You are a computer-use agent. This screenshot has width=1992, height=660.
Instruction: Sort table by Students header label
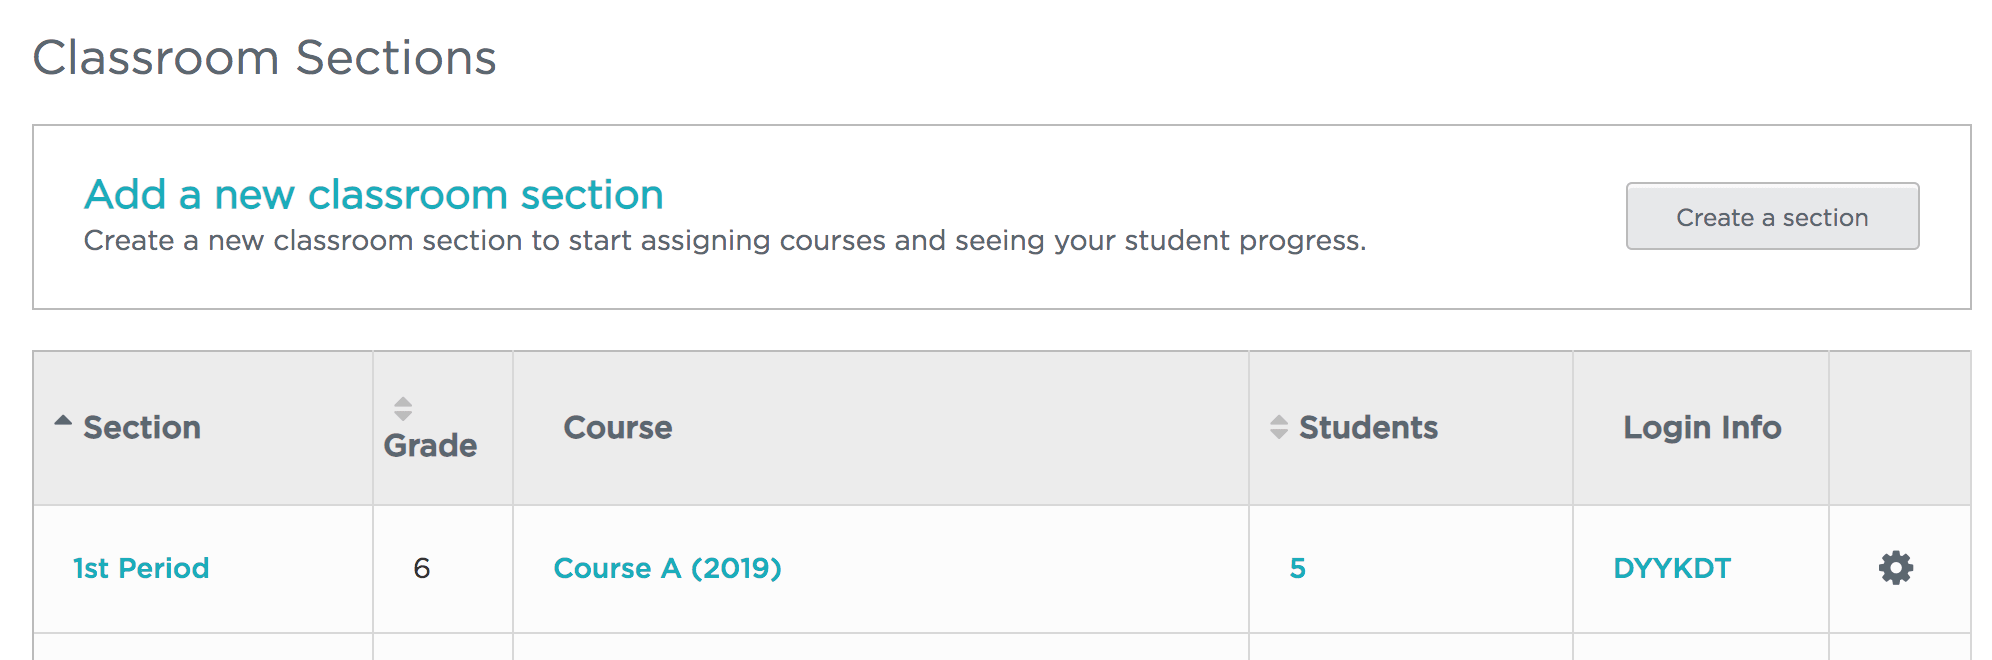pos(1368,427)
